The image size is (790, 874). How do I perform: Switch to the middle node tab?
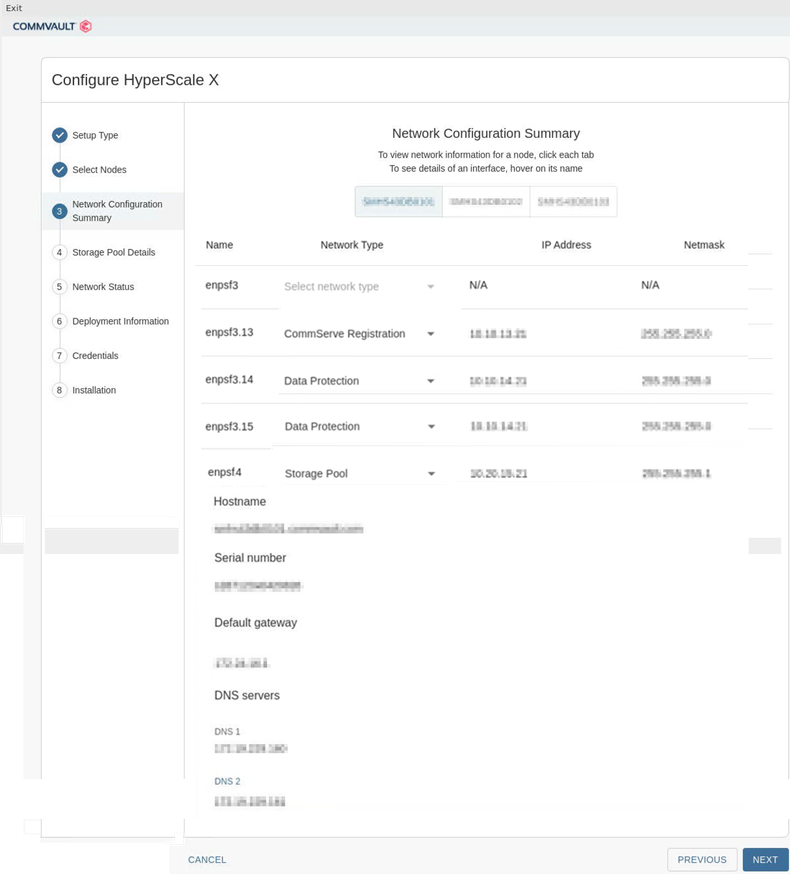coord(486,202)
